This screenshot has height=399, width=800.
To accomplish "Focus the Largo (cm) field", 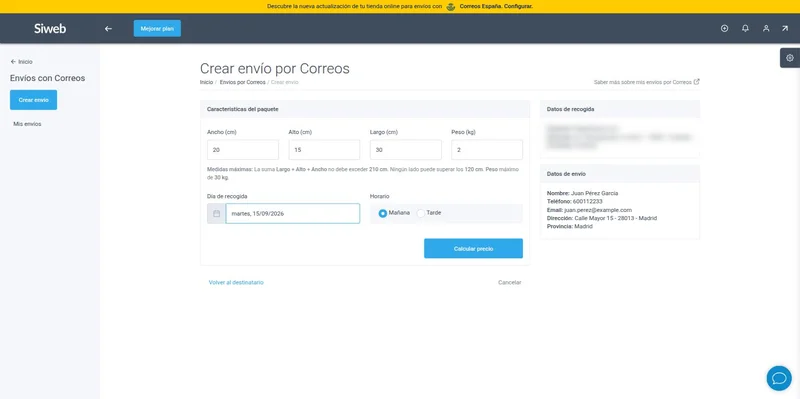I will tap(406, 150).
